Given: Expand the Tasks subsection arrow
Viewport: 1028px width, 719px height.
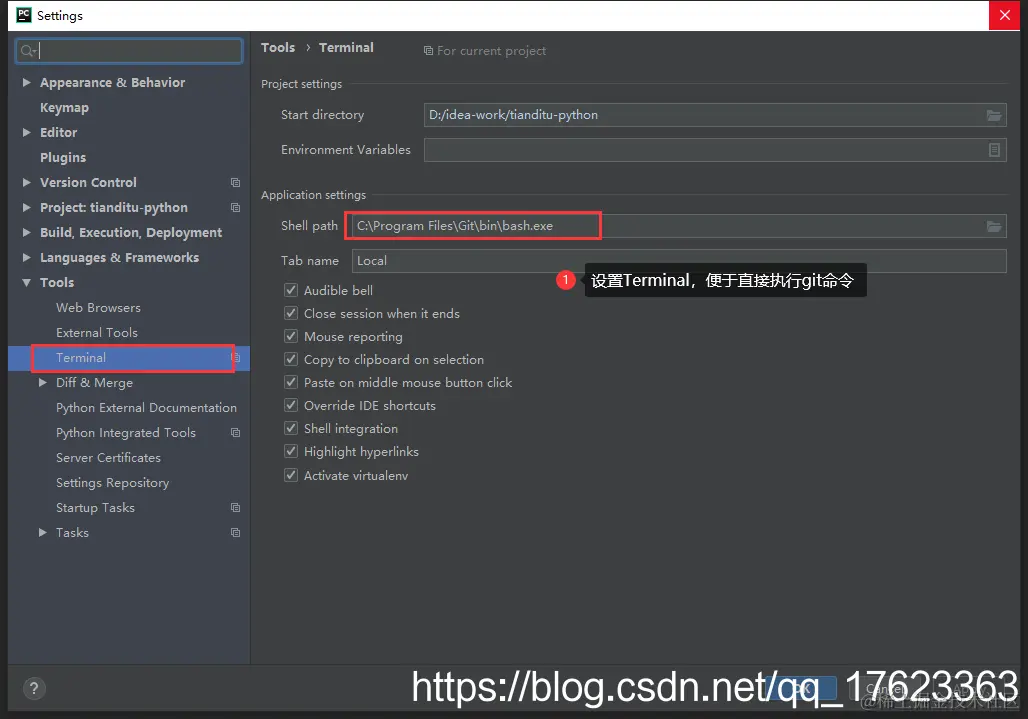Looking at the screenshot, I should point(43,533).
